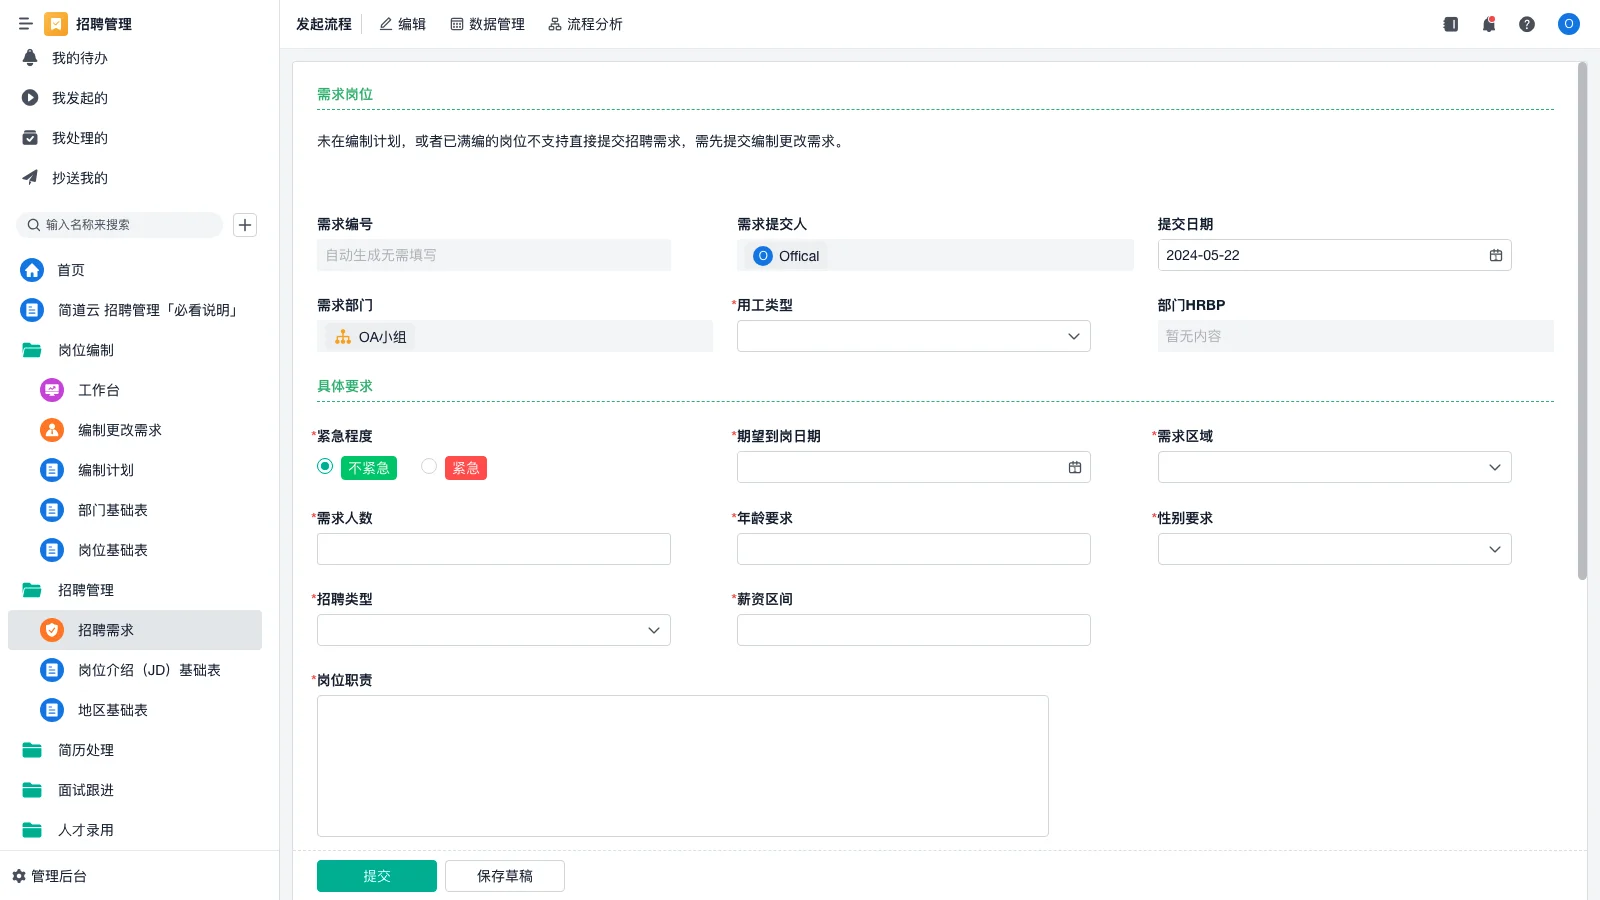The image size is (1600, 900).
Task: Select the 不紧急 radio button
Action: 324,466
